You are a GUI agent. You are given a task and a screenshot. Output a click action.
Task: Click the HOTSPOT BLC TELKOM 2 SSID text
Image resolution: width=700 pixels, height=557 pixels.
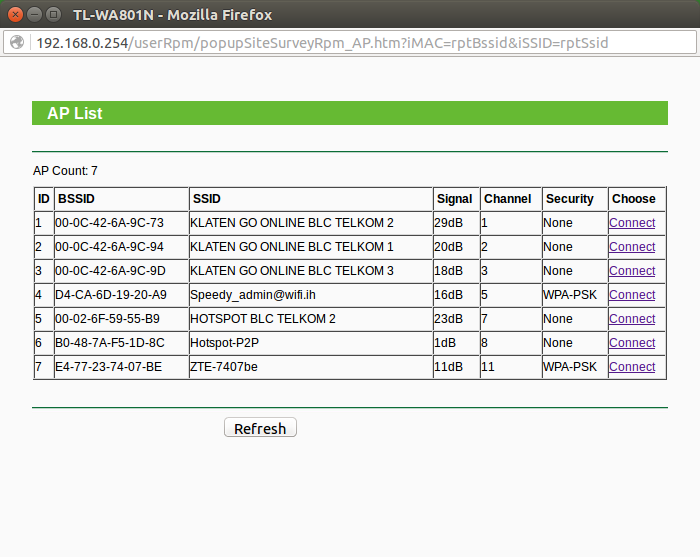click(262, 319)
